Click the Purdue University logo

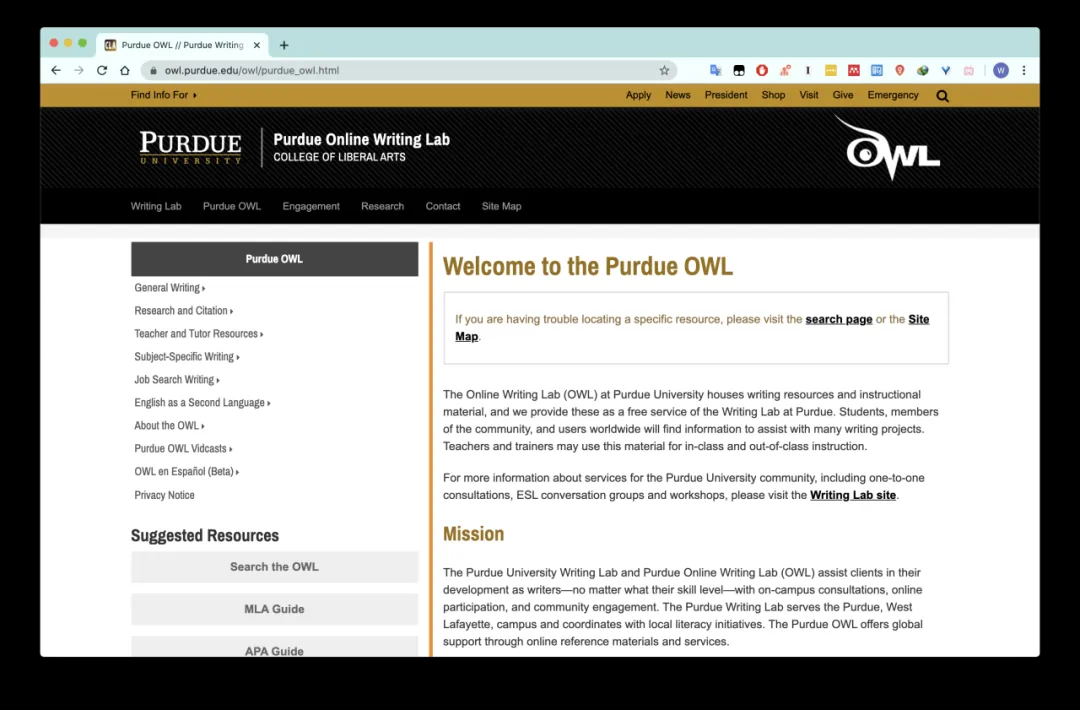(x=191, y=147)
